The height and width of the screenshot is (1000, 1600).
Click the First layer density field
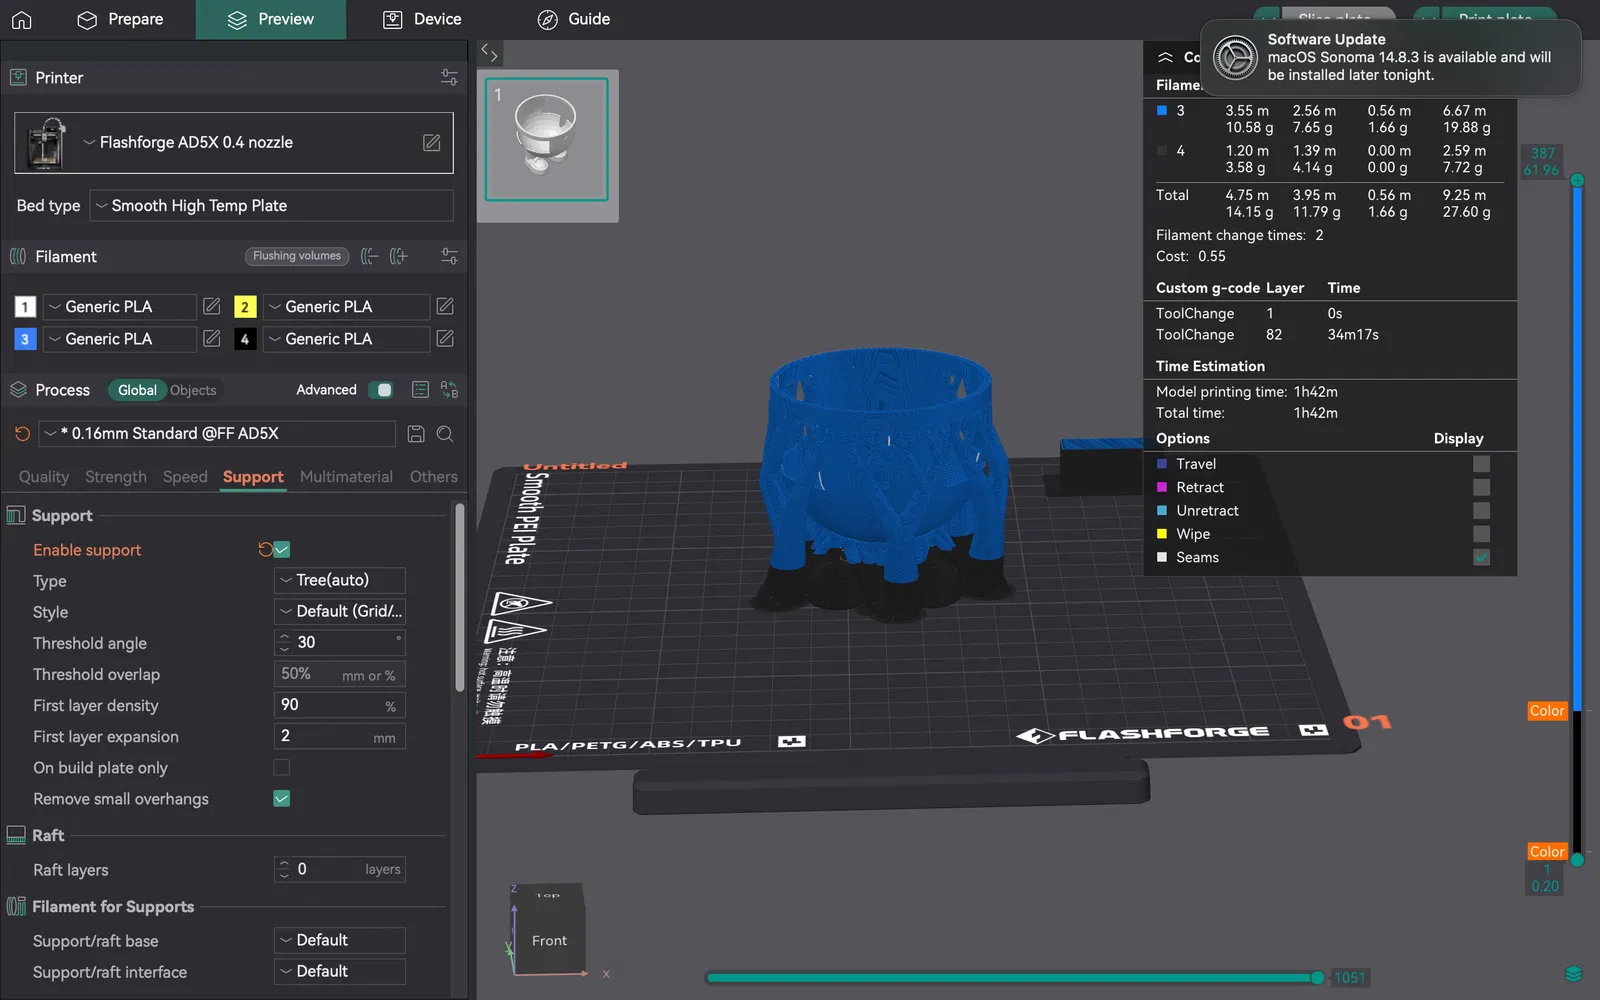tap(340, 705)
